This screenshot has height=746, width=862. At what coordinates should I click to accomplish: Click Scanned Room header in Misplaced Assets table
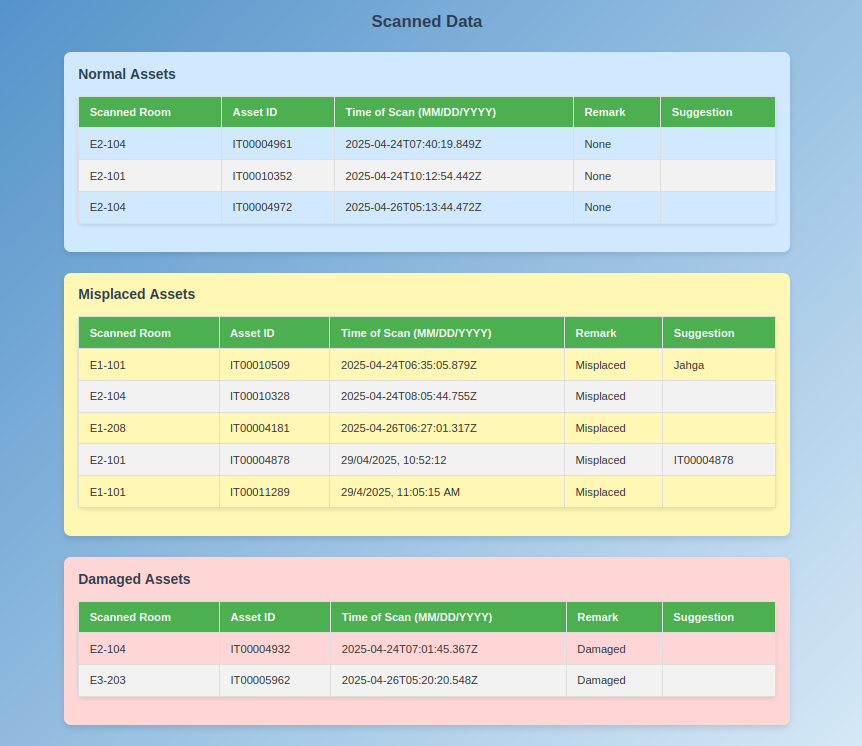[x=148, y=333]
